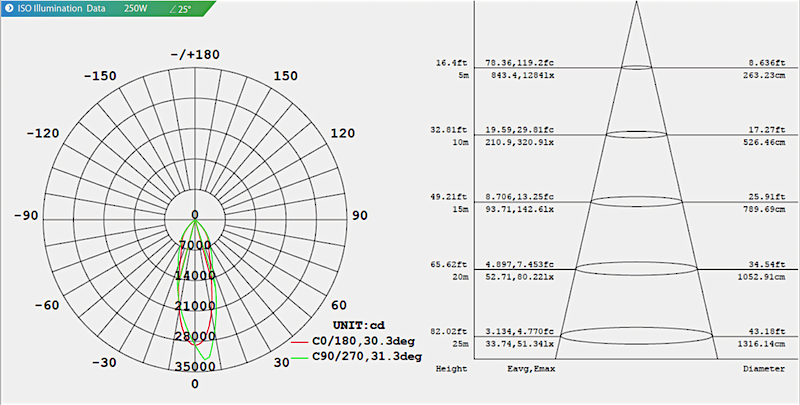Click the 1316.14cm diameter value
The height and width of the screenshot is (405, 800).
click(762, 344)
